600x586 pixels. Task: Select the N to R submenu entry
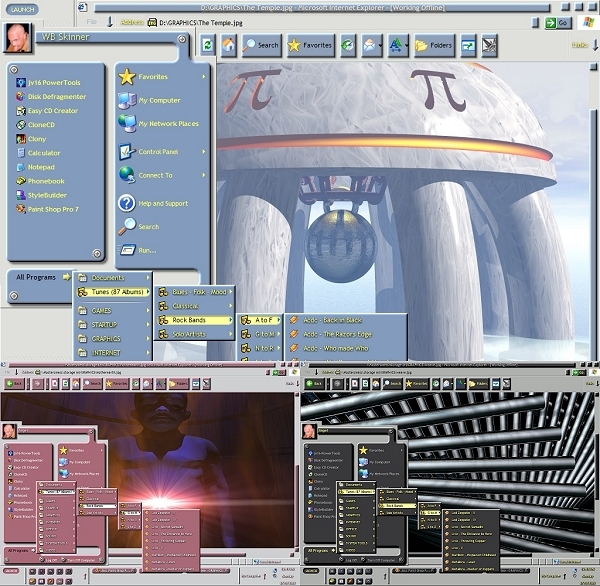point(261,348)
